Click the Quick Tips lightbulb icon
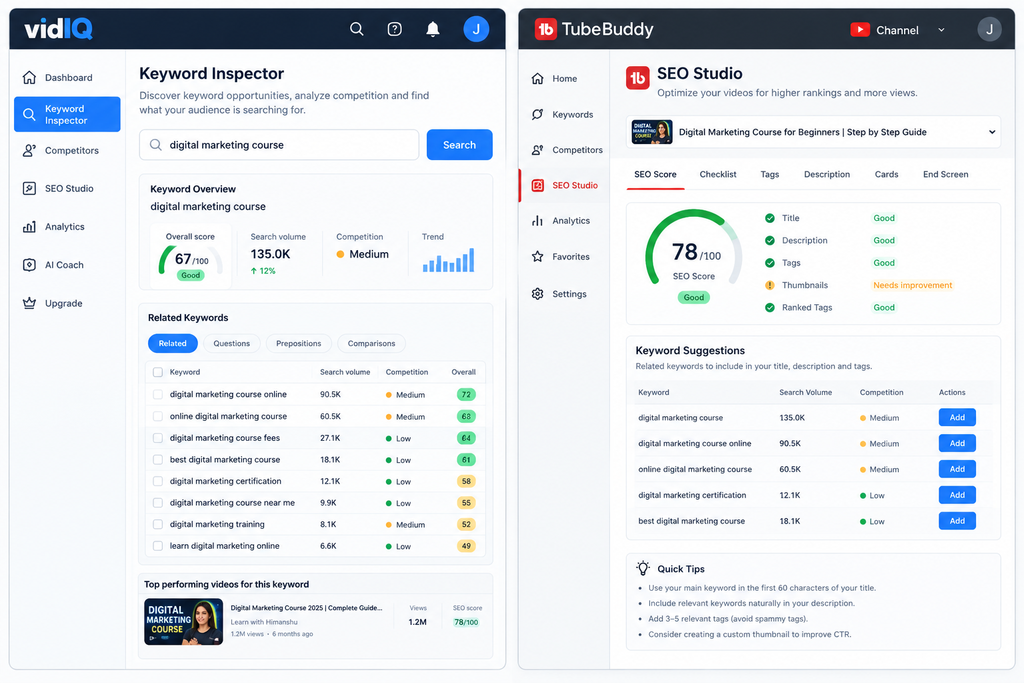The width and height of the screenshot is (1024, 683). [643, 568]
